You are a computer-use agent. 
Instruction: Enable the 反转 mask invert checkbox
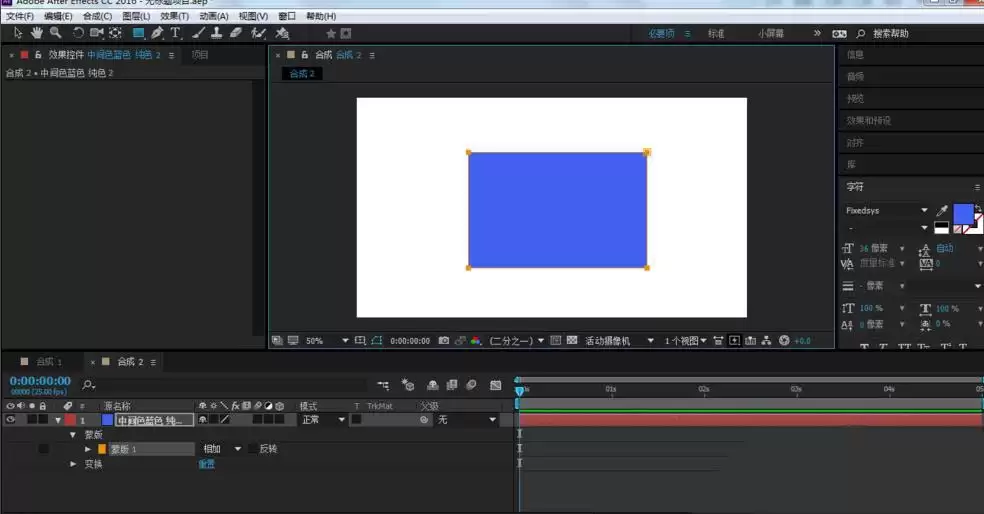pos(252,449)
